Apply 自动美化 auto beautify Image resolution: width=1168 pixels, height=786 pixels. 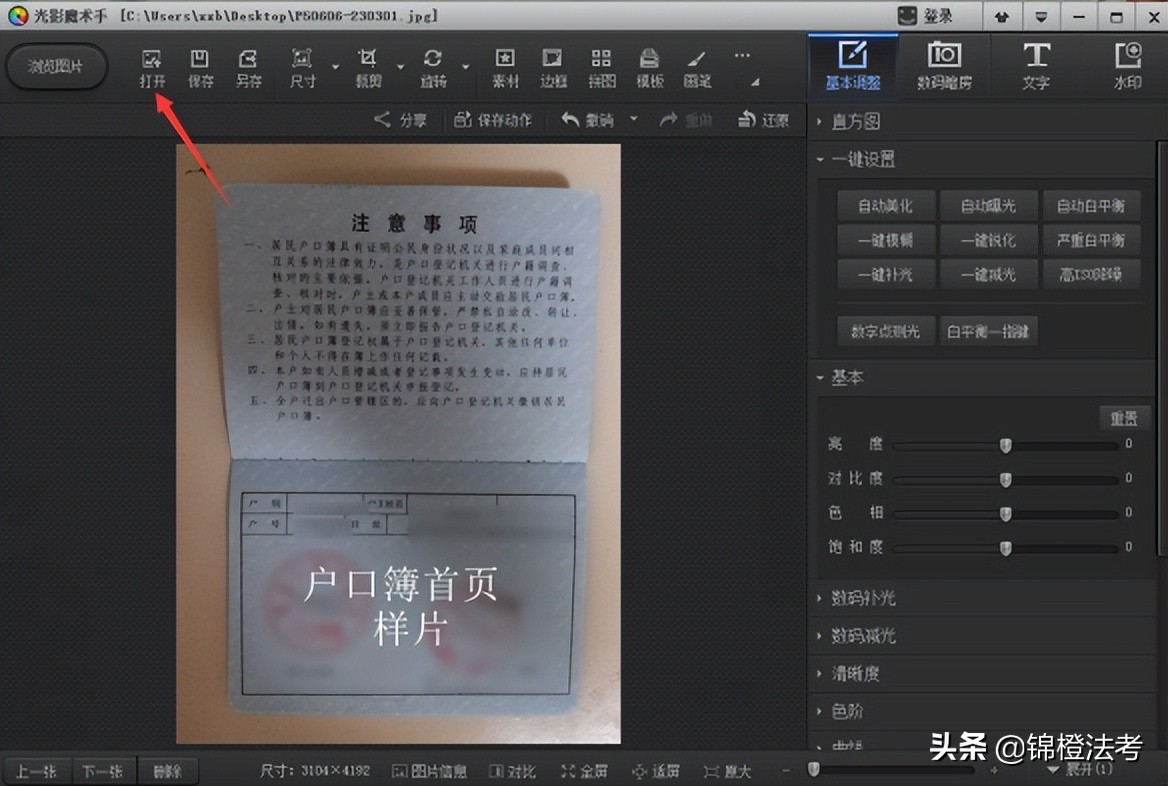886,205
